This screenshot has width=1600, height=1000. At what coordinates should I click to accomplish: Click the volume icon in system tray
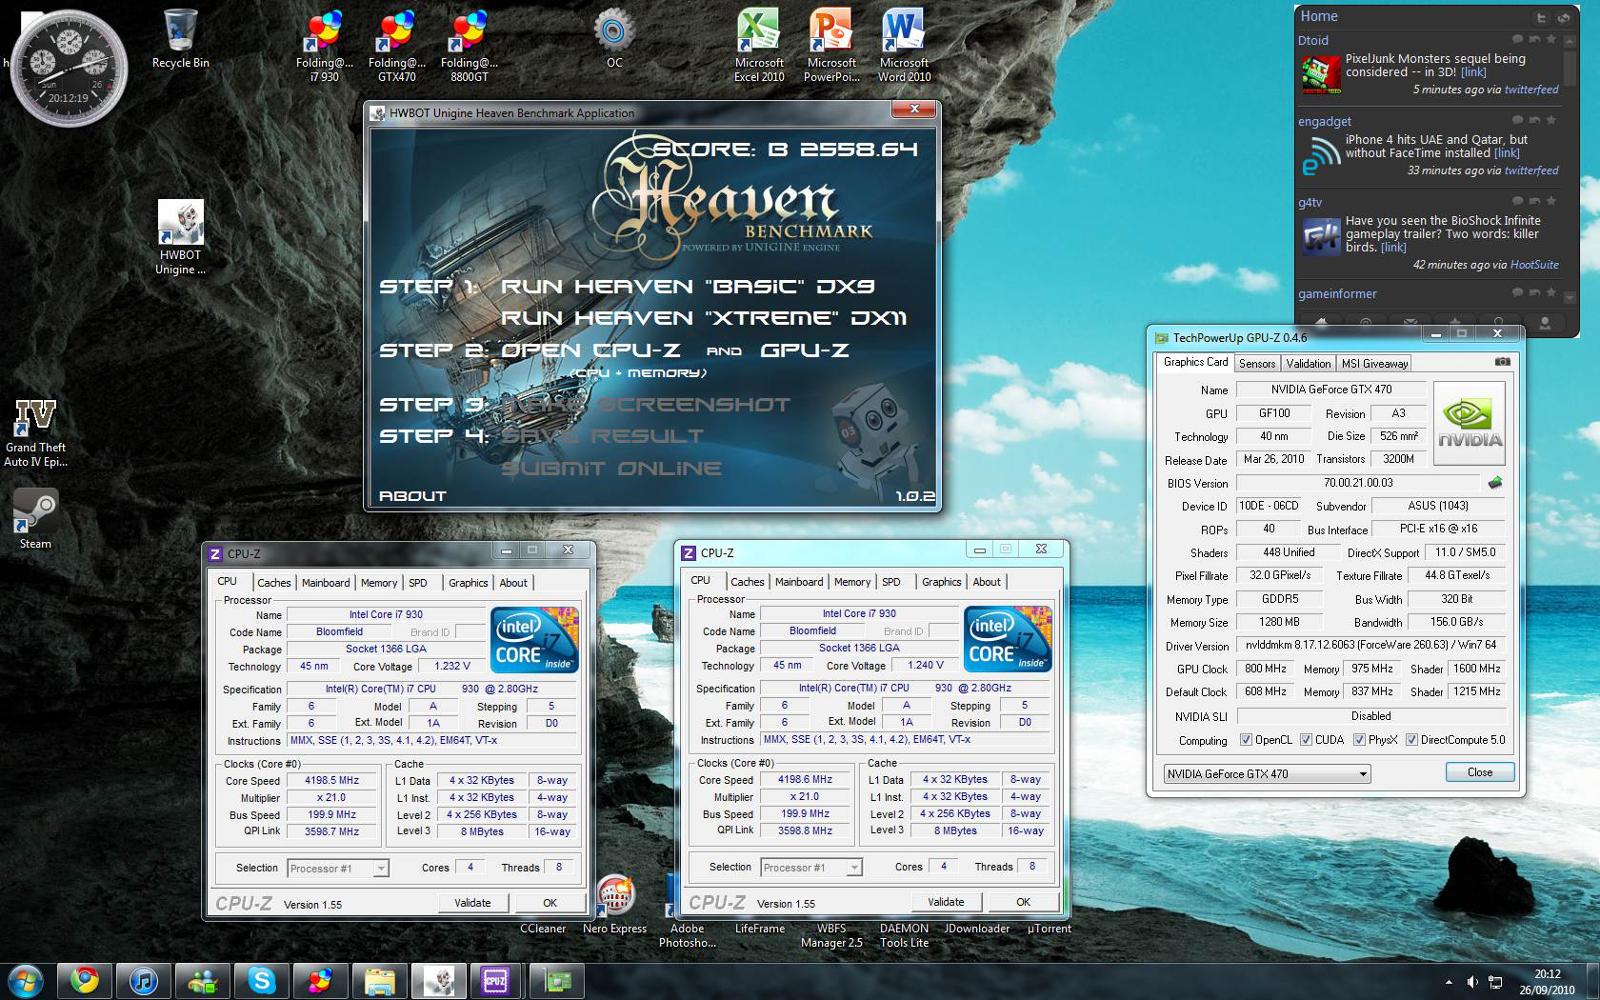coord(1472,982)
